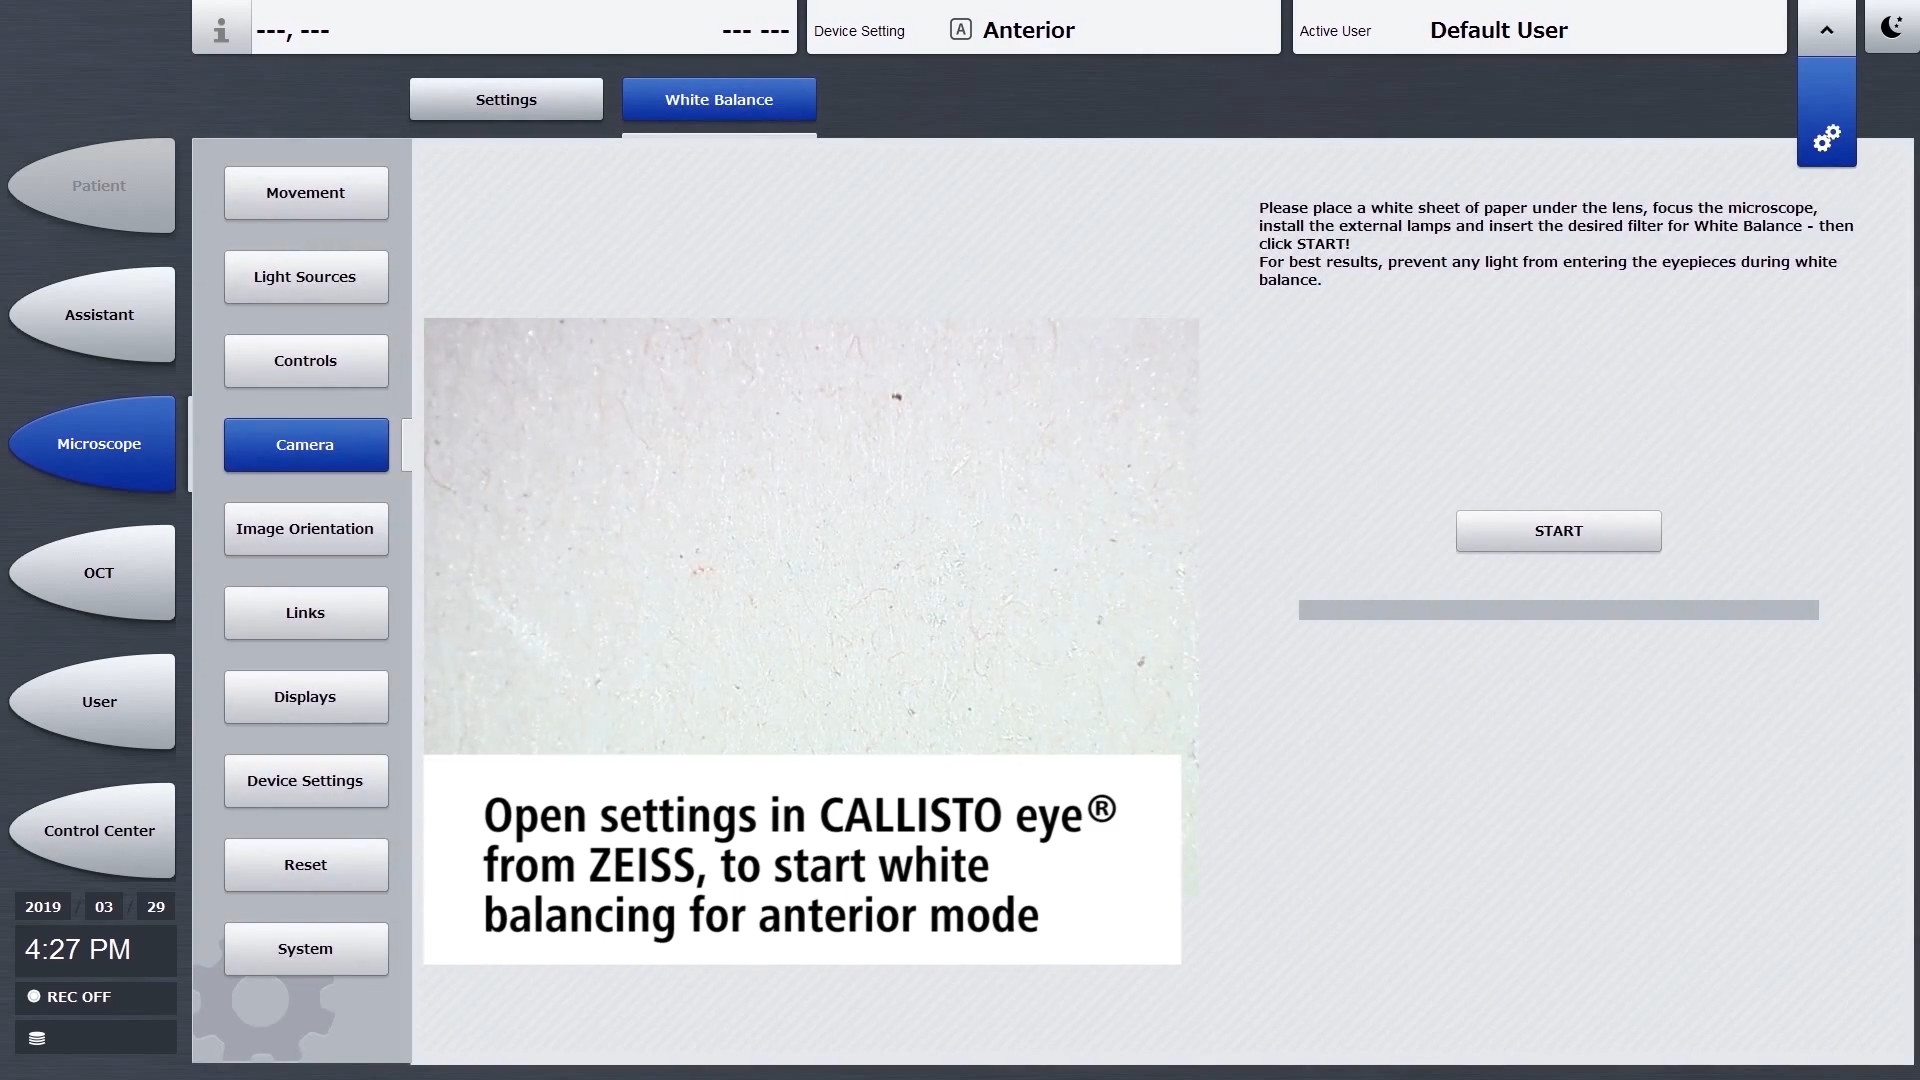Toggle night mode moon icon

coord(1891,27)
